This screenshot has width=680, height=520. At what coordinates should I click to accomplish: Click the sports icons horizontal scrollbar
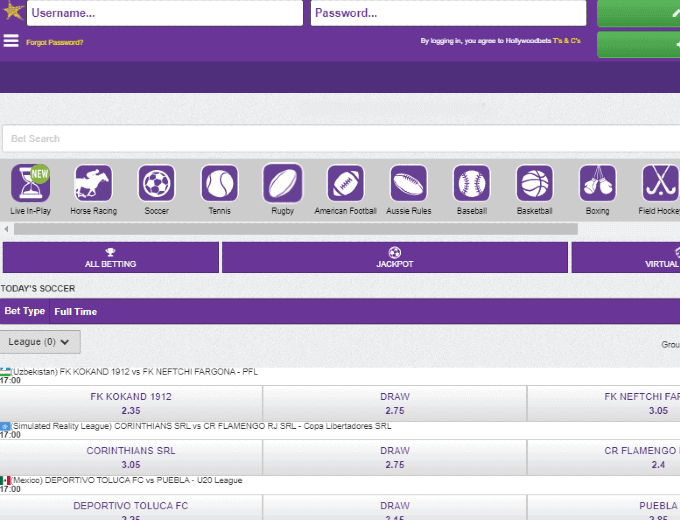(296, 229)
